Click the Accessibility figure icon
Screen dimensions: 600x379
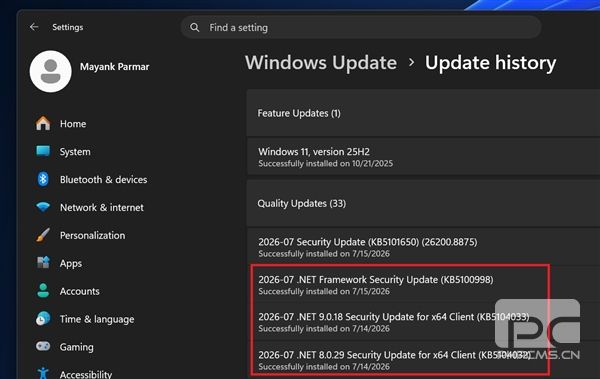click(x=43, y=373)
